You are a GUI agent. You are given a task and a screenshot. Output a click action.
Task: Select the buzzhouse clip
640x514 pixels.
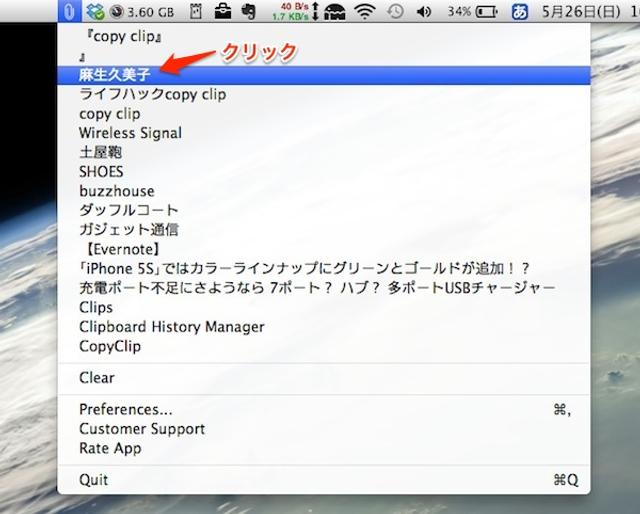(x=324, y=191)
